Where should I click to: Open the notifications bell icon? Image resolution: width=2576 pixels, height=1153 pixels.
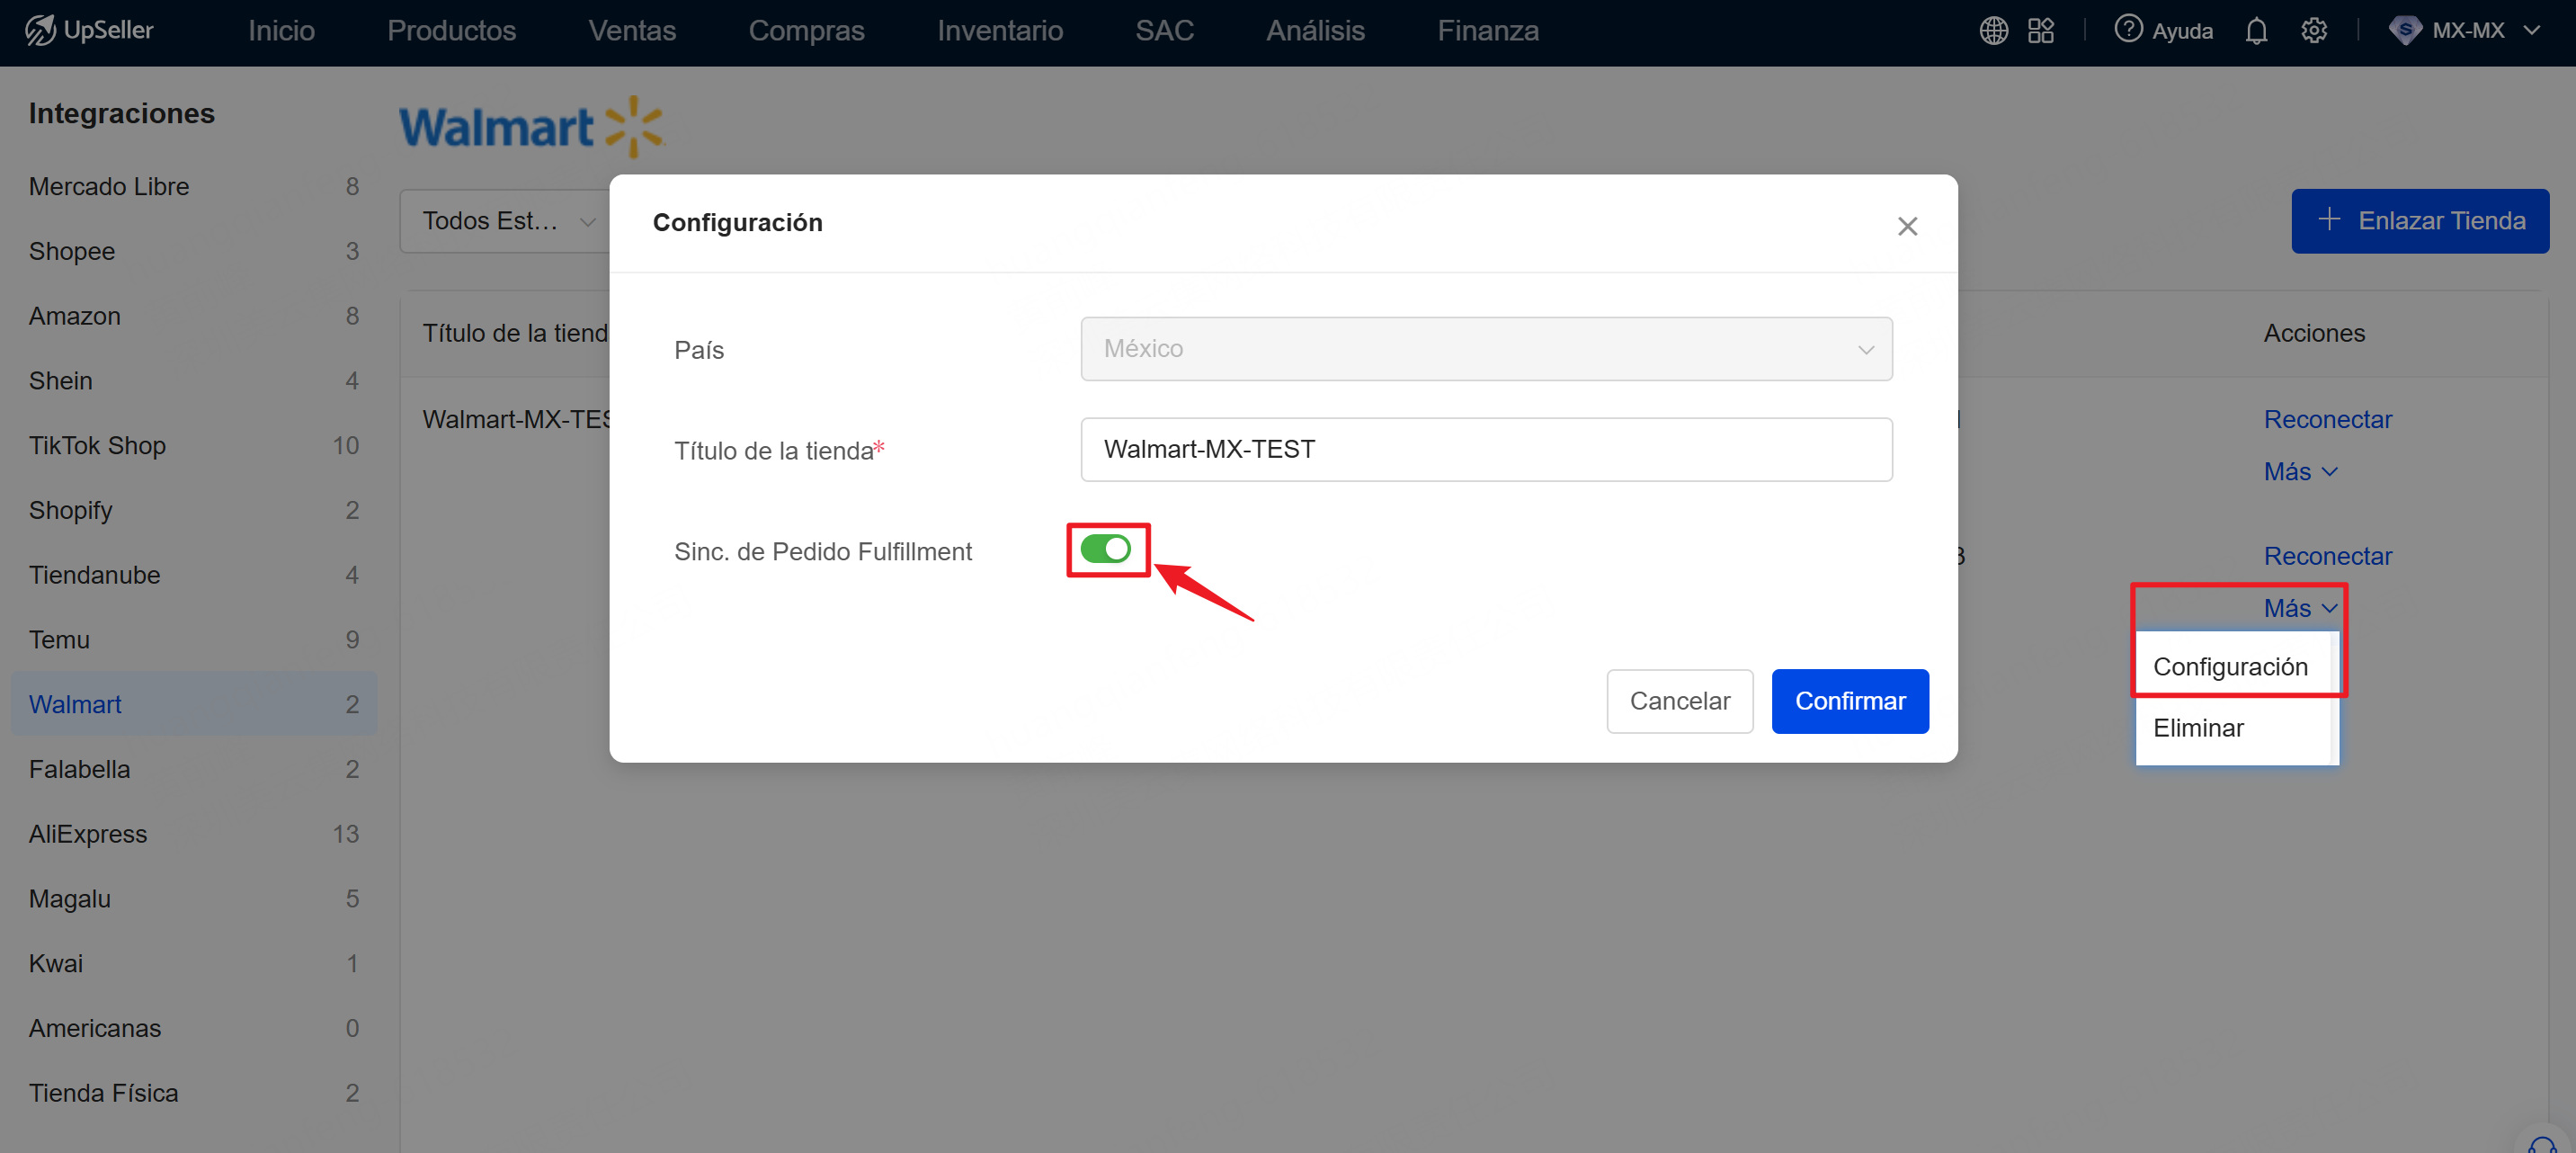tap(2256, 31)
